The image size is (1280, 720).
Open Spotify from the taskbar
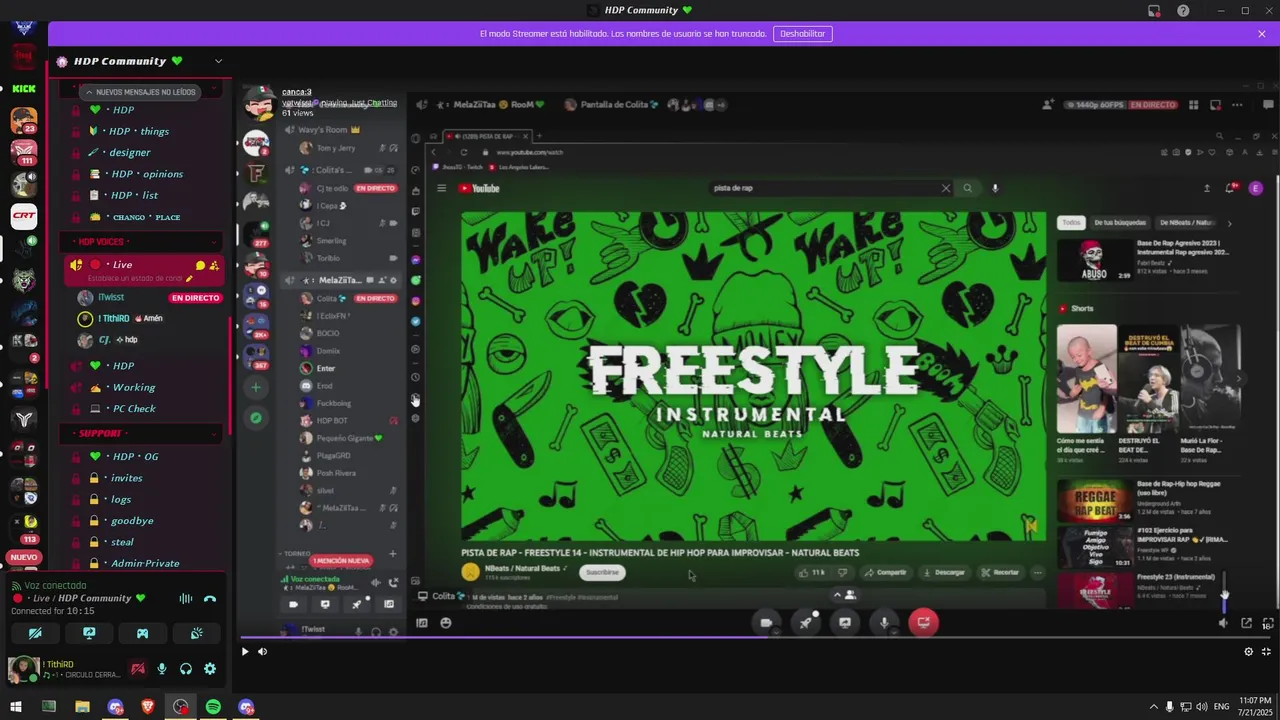pyautogui.click(x=213, y=707)
